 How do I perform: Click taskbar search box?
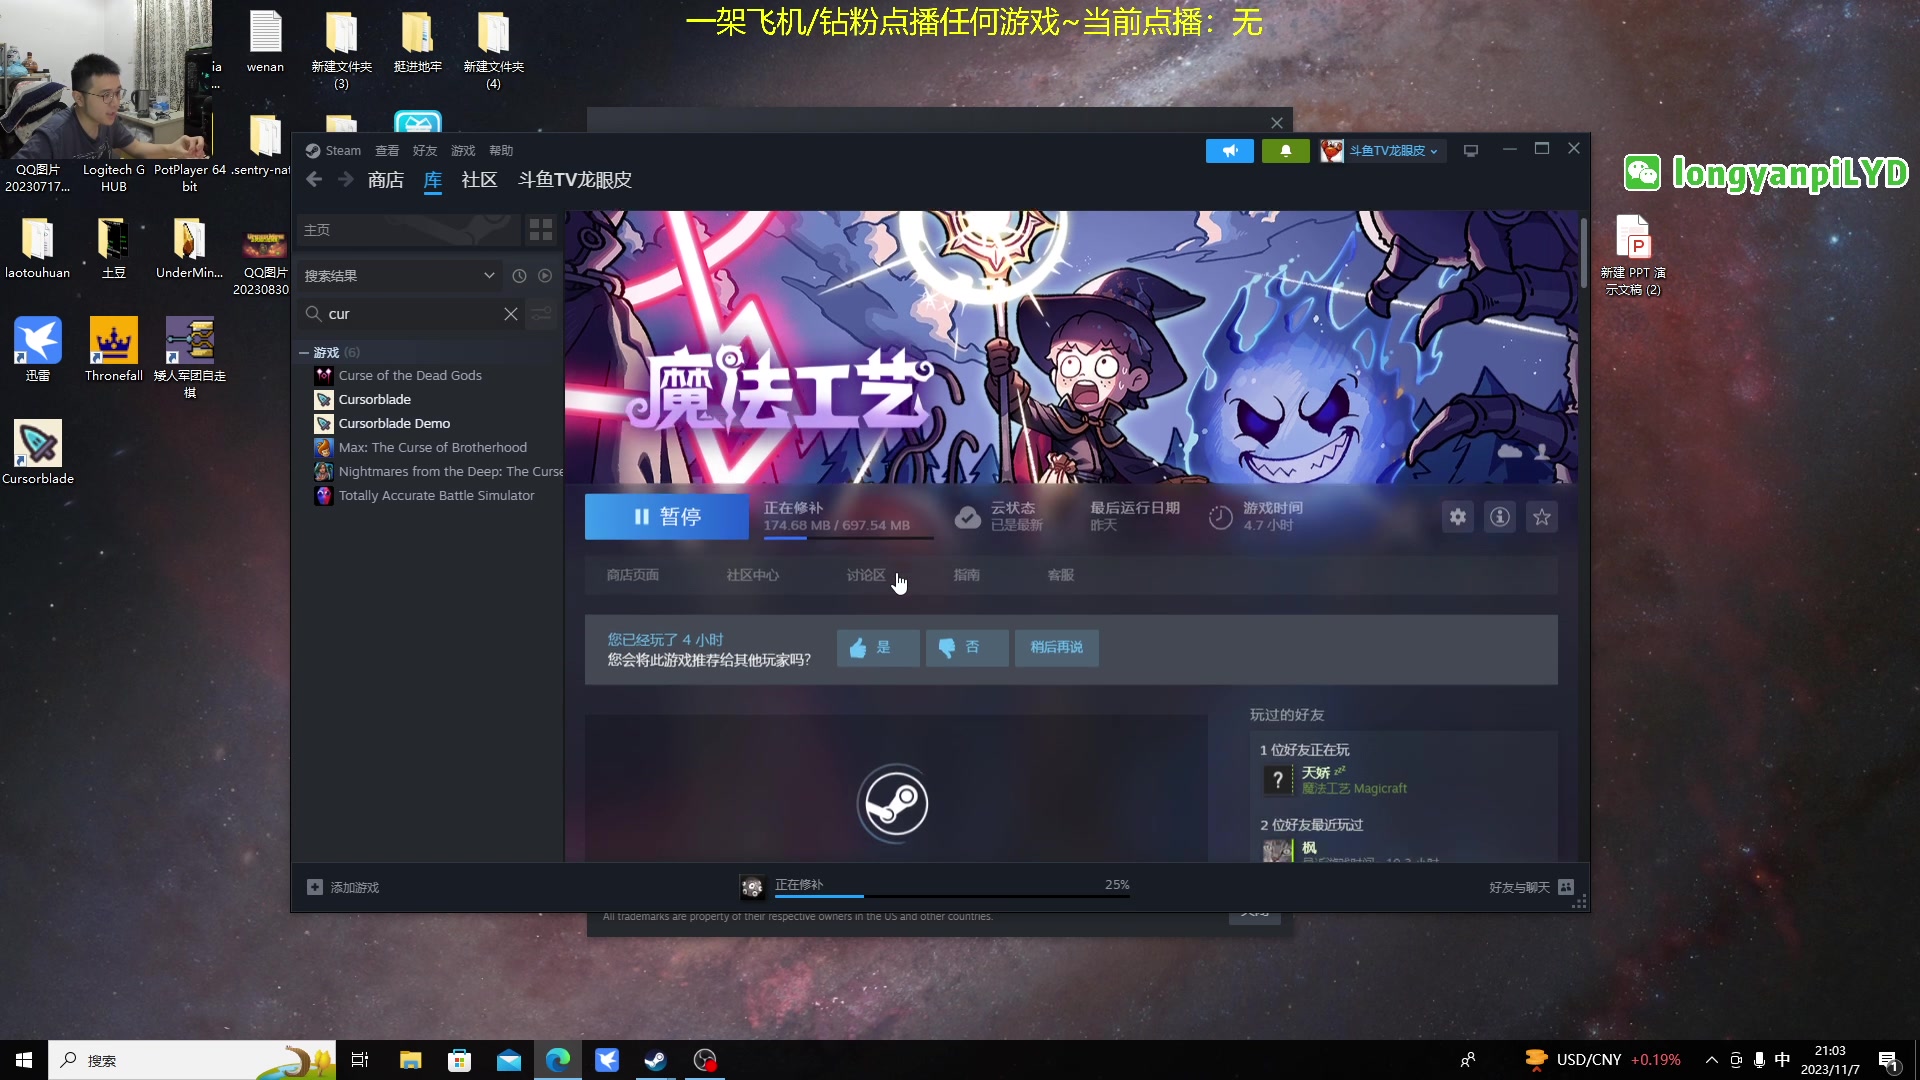point(192,1060)
